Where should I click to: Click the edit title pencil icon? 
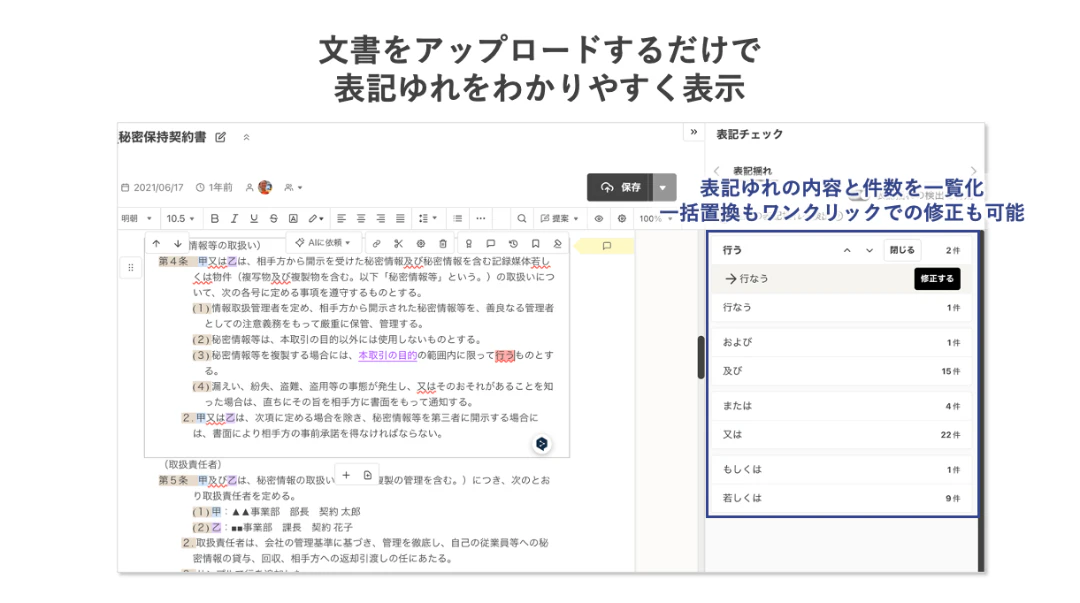tap(221, 137)
